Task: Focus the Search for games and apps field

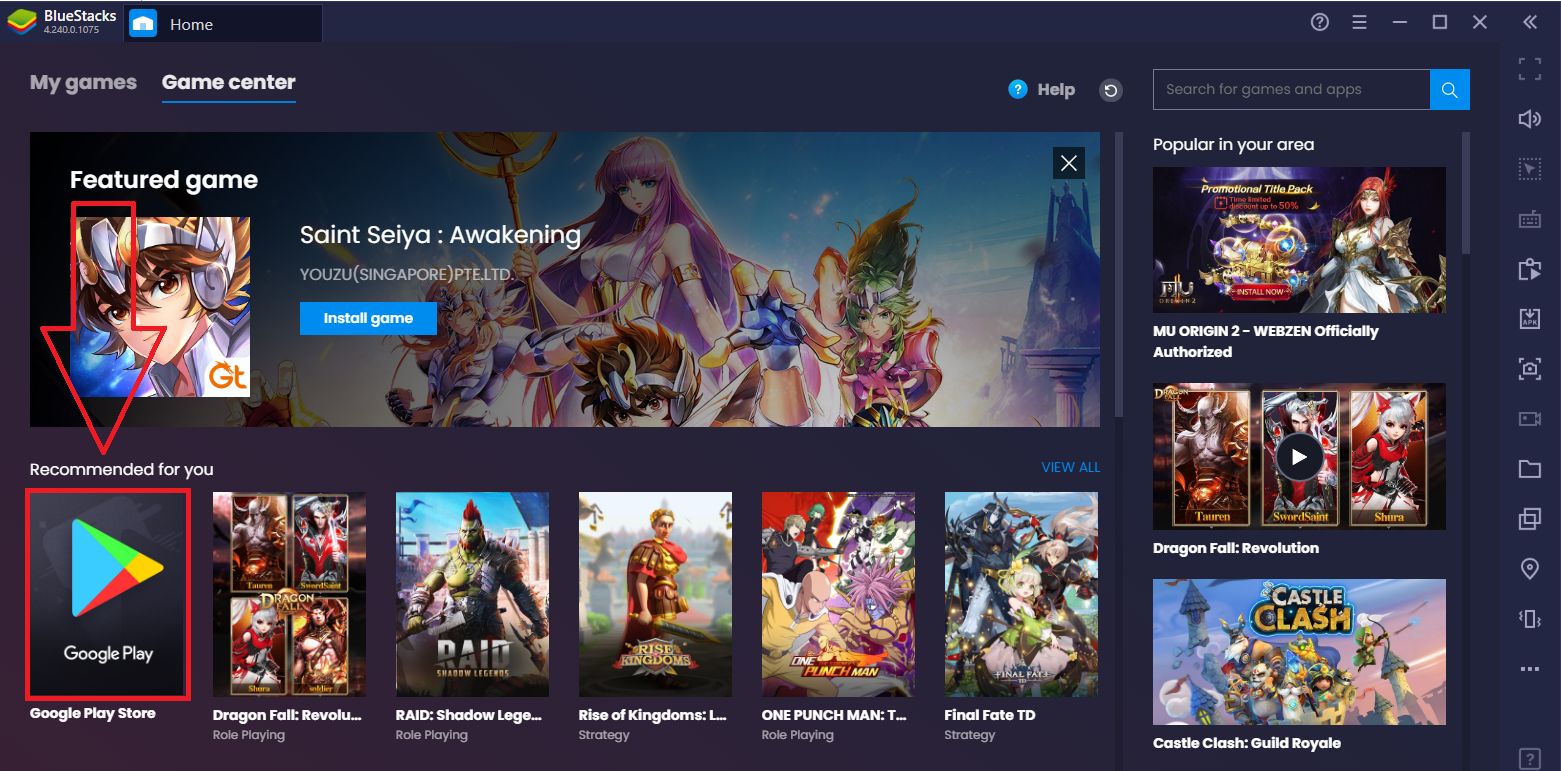Action: 1291,89
